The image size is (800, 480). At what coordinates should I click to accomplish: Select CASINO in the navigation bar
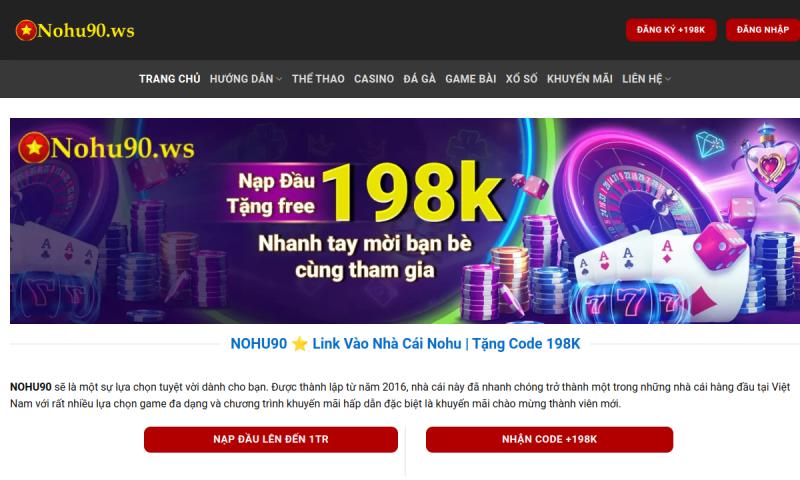pos(374,79)
